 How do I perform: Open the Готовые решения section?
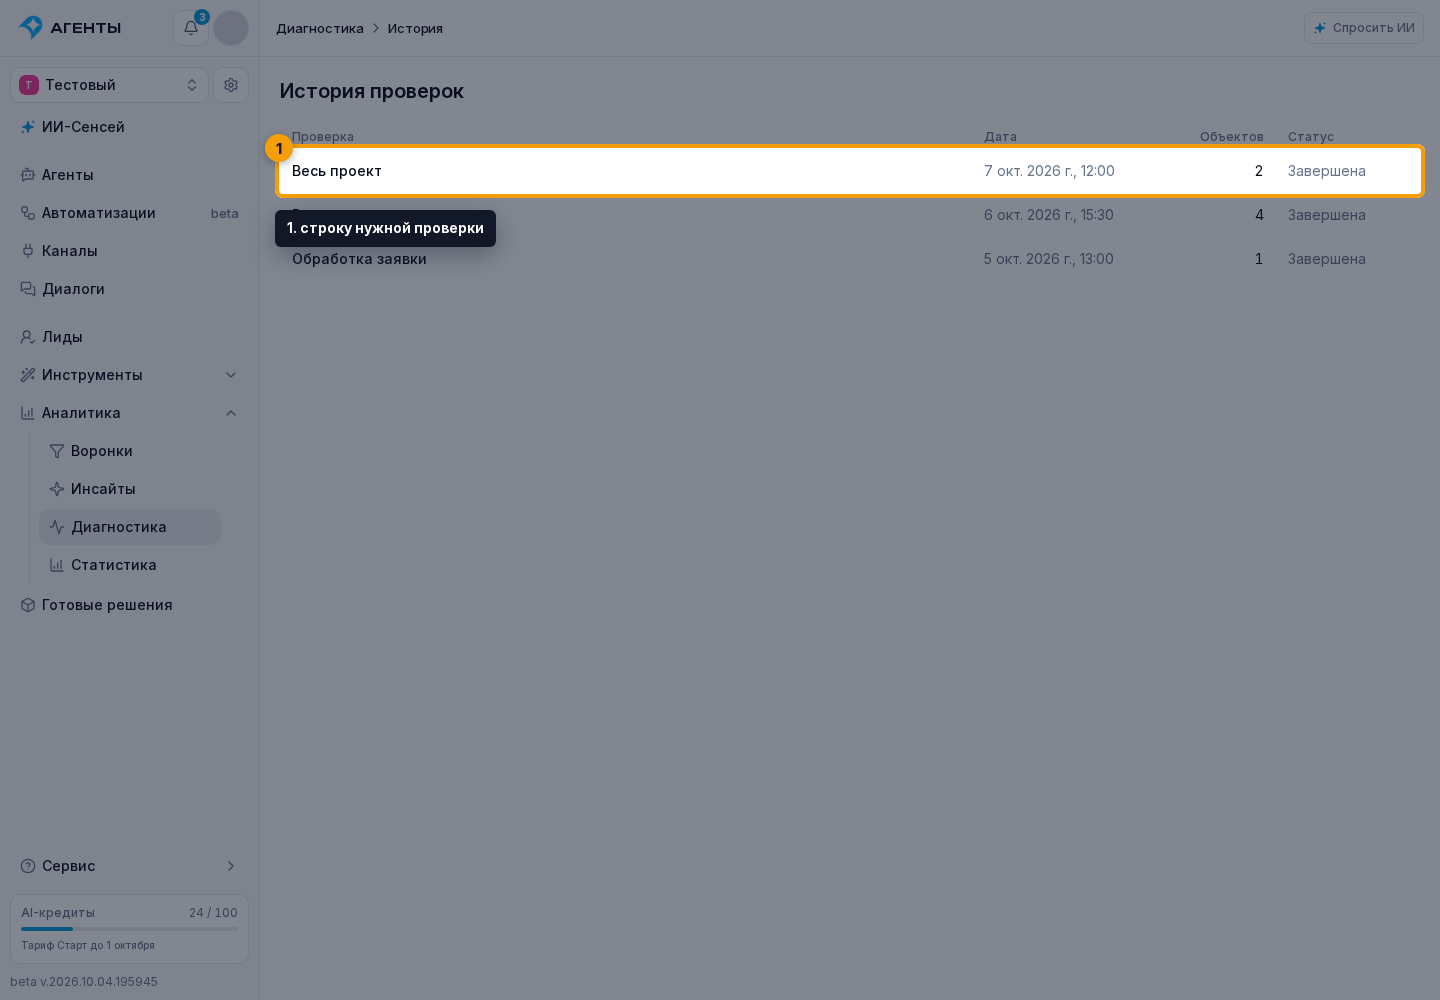pyautogui.click(x=130, y=605)
